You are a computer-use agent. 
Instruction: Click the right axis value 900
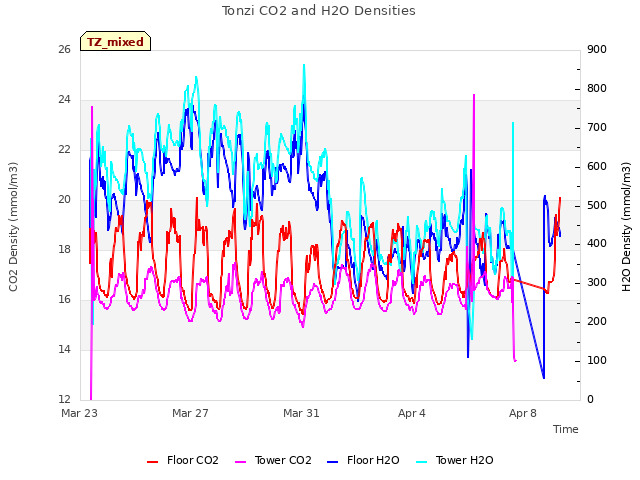pos(597,50)
